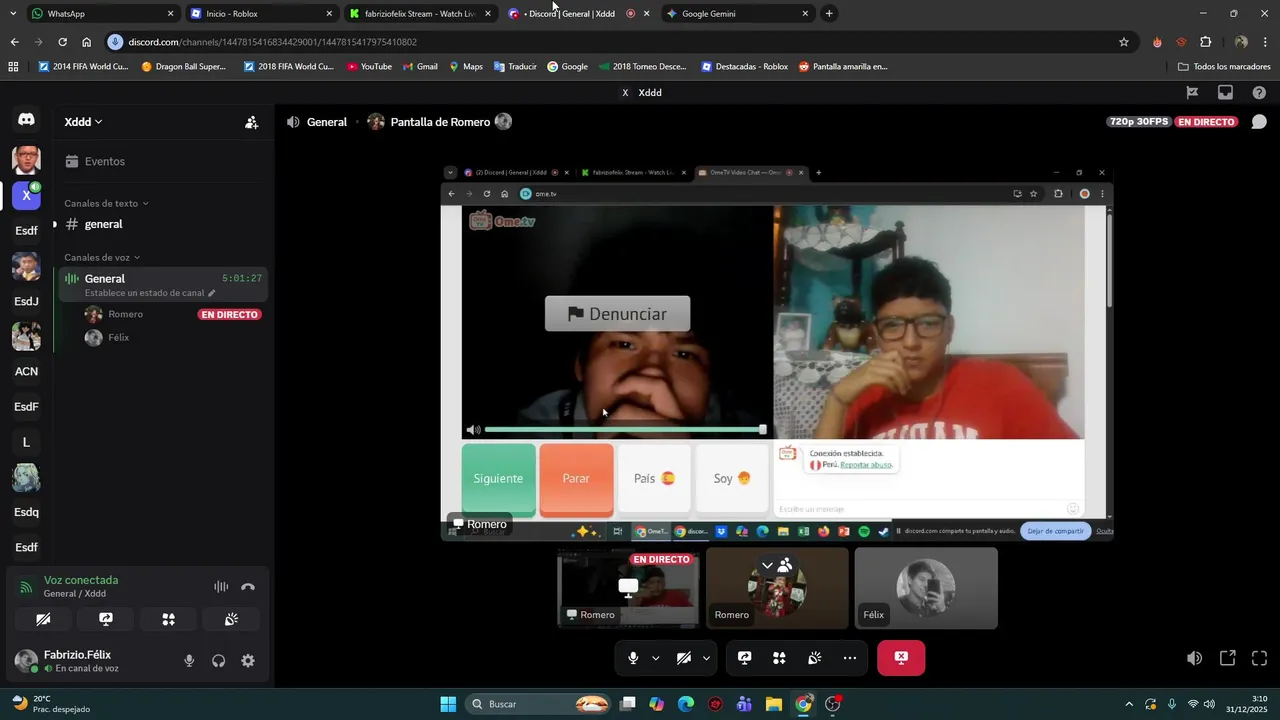Open the general text channel
The height and width of the screenshot is (720, 1280).
point(103,224)
